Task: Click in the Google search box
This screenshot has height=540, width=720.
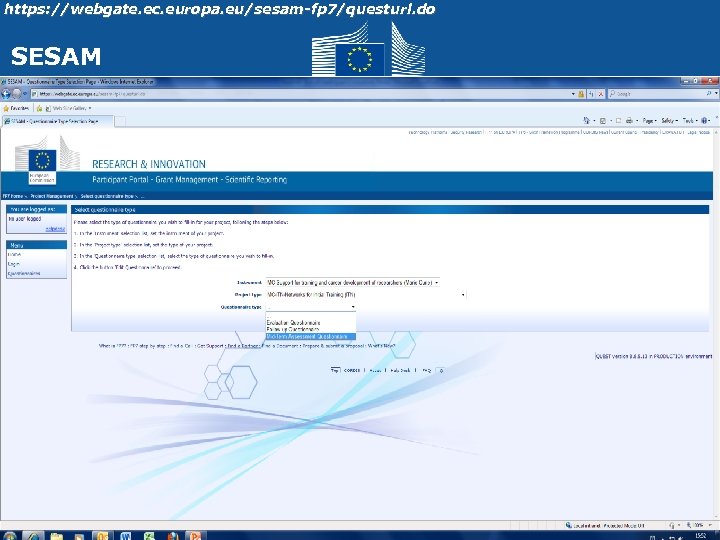Action: click(x=657, y=94)
